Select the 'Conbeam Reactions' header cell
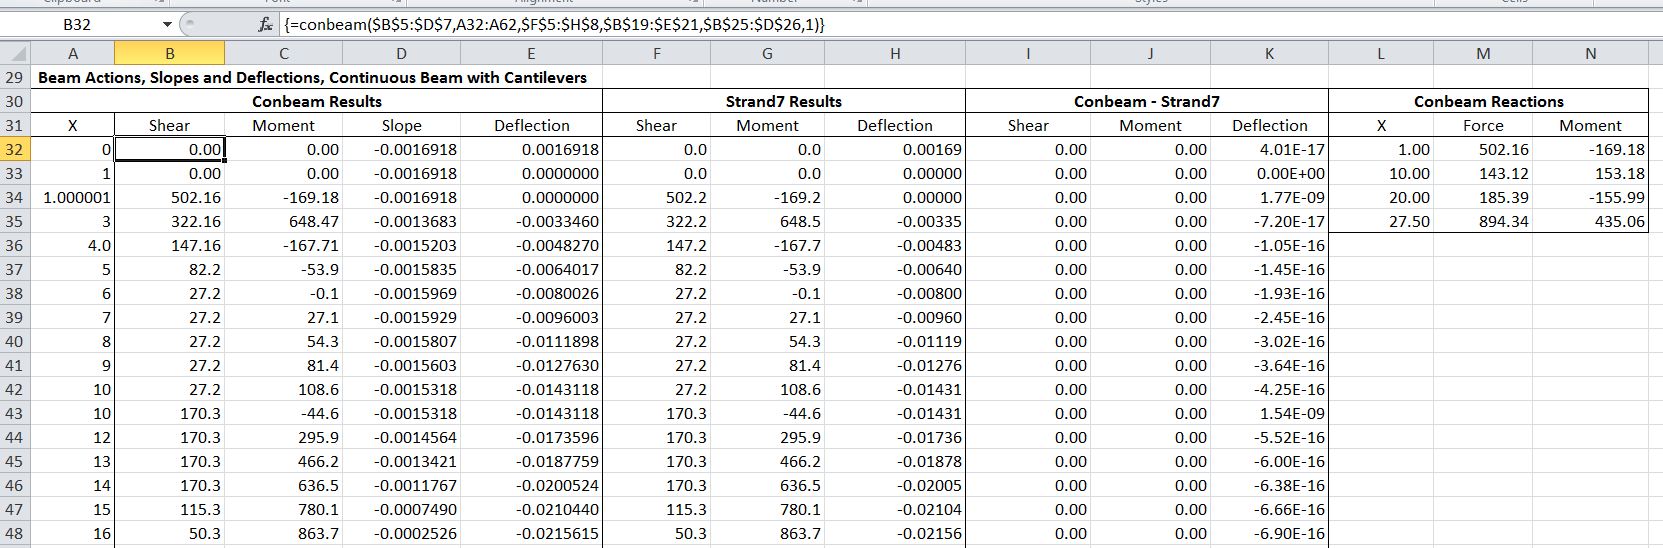This screenshot has width=1663, height=548. coord(1488,101)
